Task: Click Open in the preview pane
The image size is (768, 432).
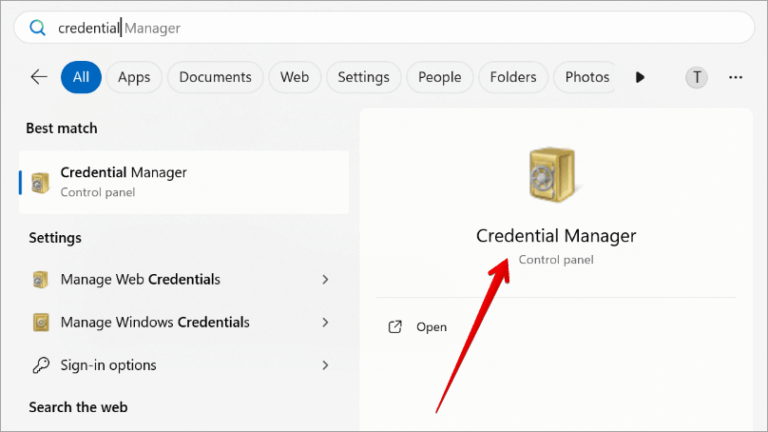Action: (431, 327)
